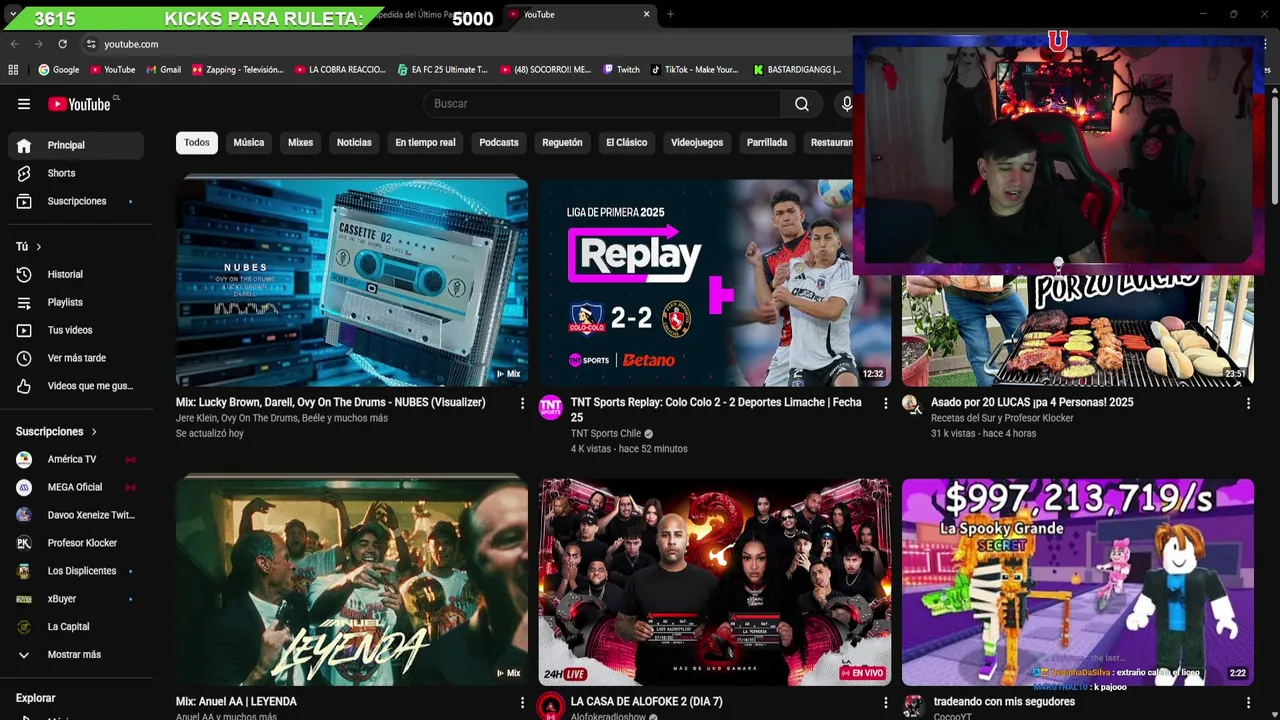Click the YouTube search input field
The width and height of the screenshot is (1280, 720).
coord(602,104)
